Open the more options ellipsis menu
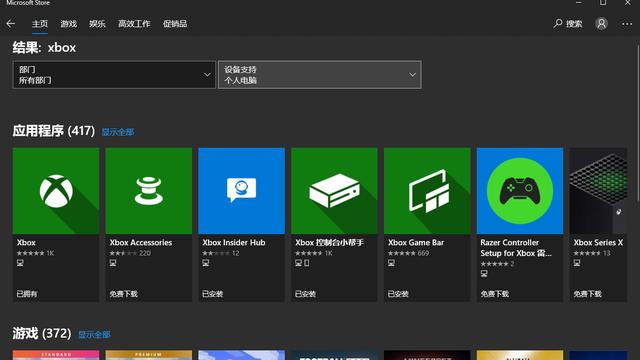 coord(627,24)
